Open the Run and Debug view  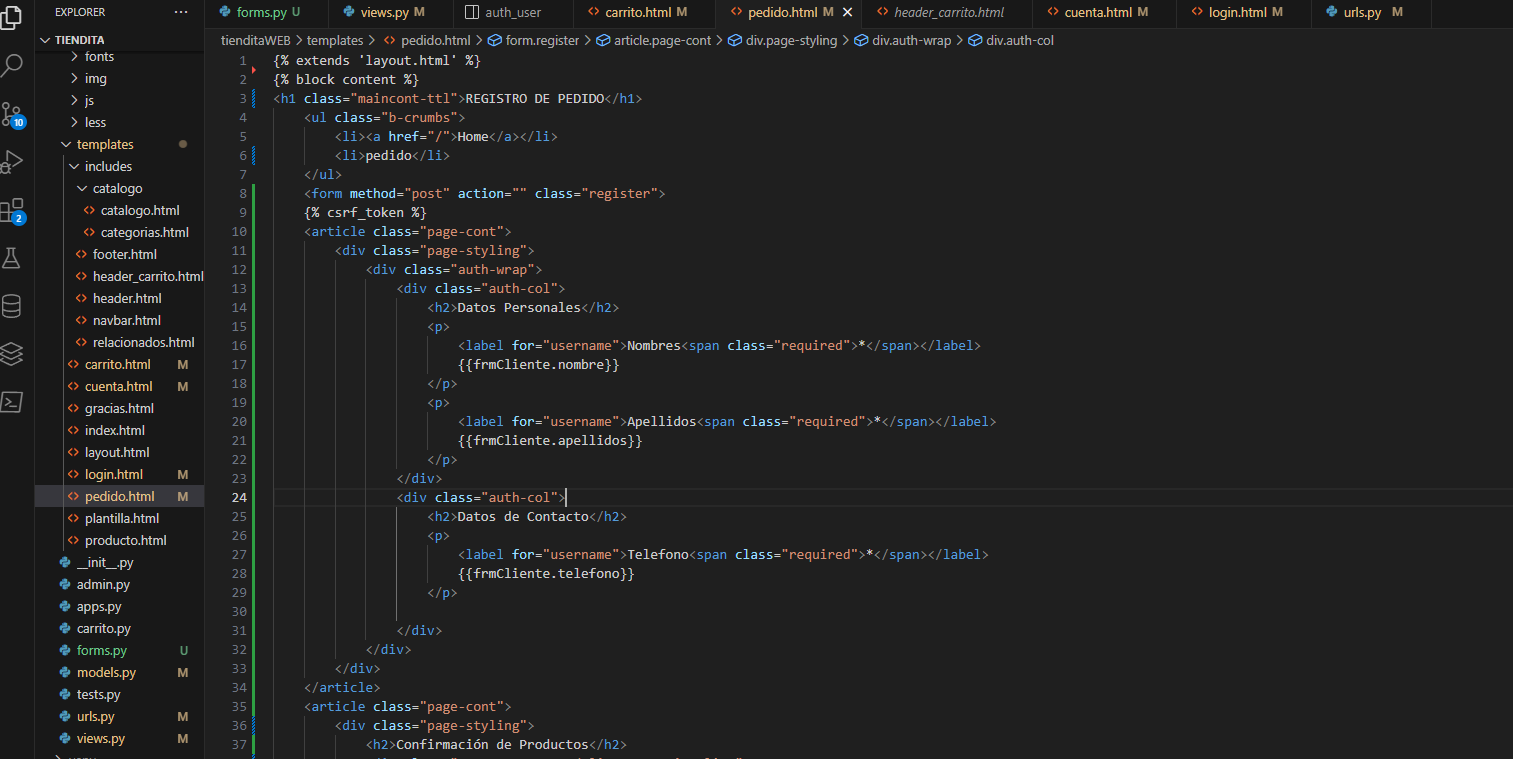click(x=12, y=161)
